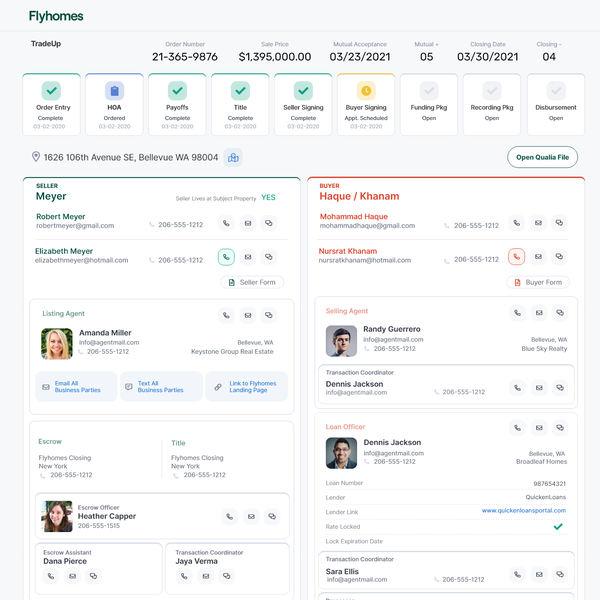Click Email All Business Parties
The height and width of the screenshot is (600, 600).
tap(76, 386)
